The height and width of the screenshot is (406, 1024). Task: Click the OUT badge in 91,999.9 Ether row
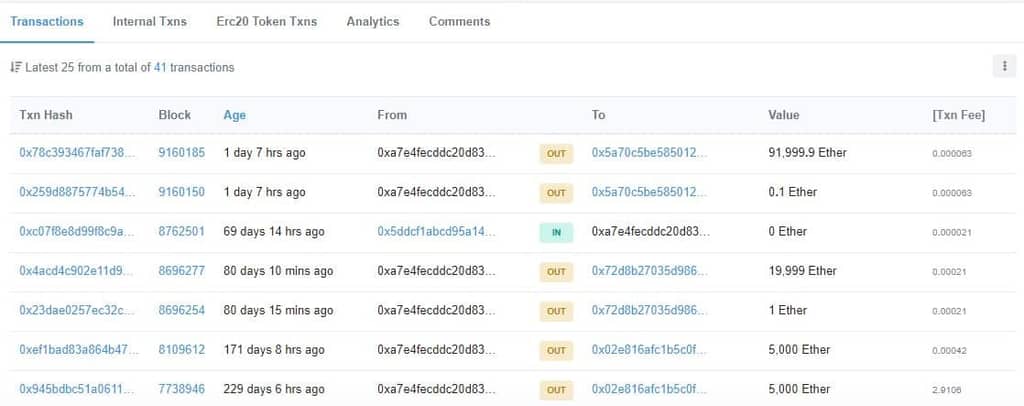[x=556, y=154]
